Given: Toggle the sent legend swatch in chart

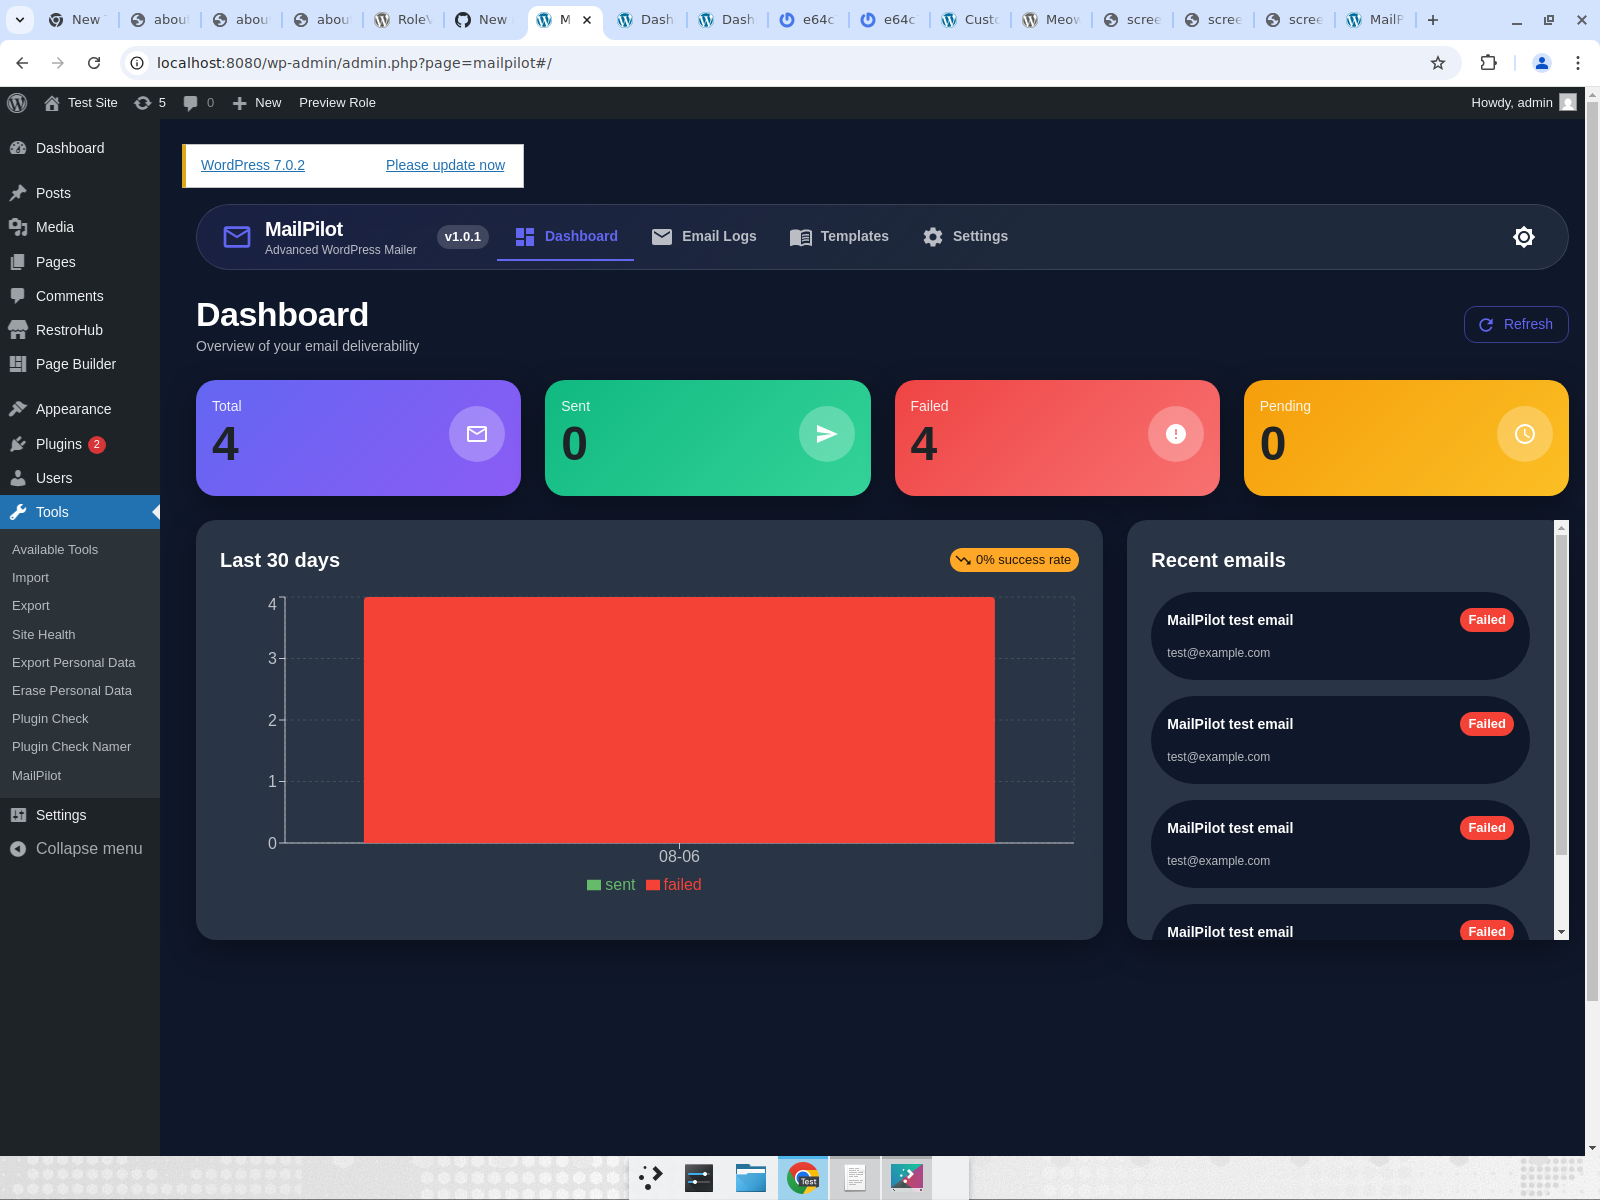Looking at the screenshot, I should 594,885.
